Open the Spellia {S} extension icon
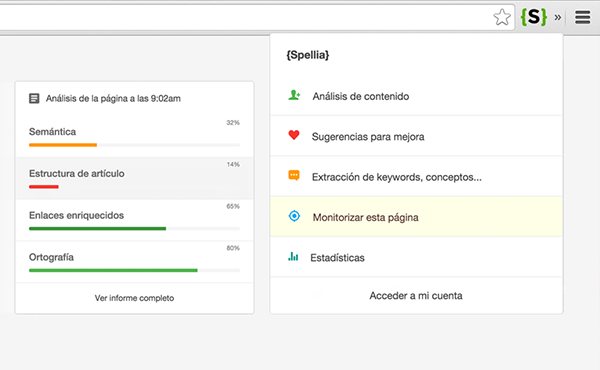The height and width of the screenshot is (370, 600). 534,17
